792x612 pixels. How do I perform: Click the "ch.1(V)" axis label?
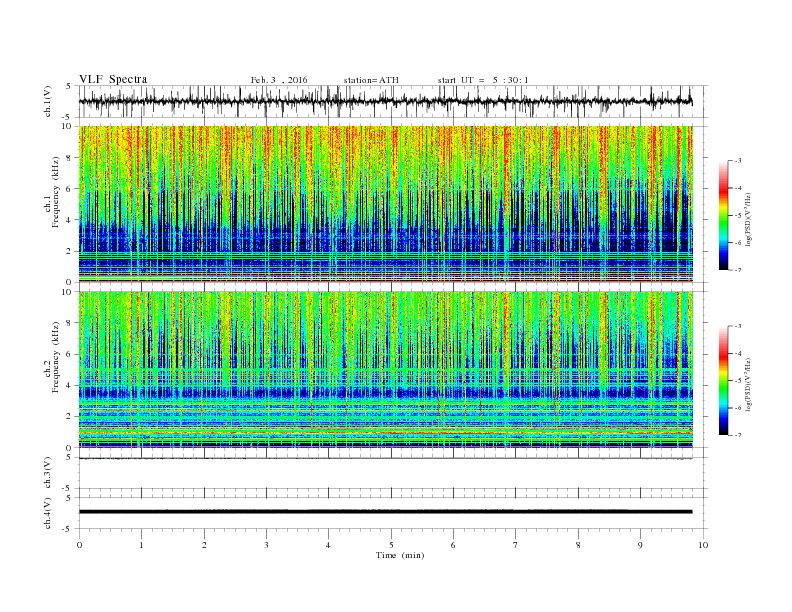(x=48, y=101)
